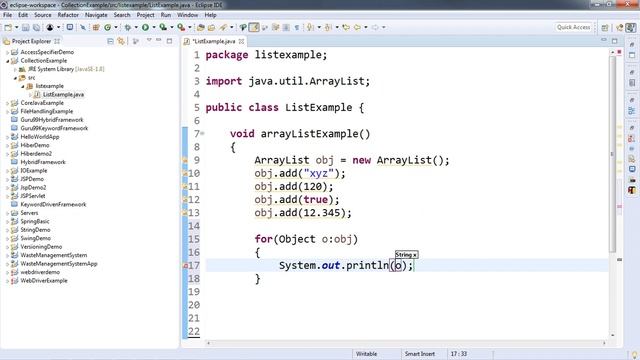Open the External Tools dropdown arrow
This screenshot has height=360, width=640.
(189, 27)
